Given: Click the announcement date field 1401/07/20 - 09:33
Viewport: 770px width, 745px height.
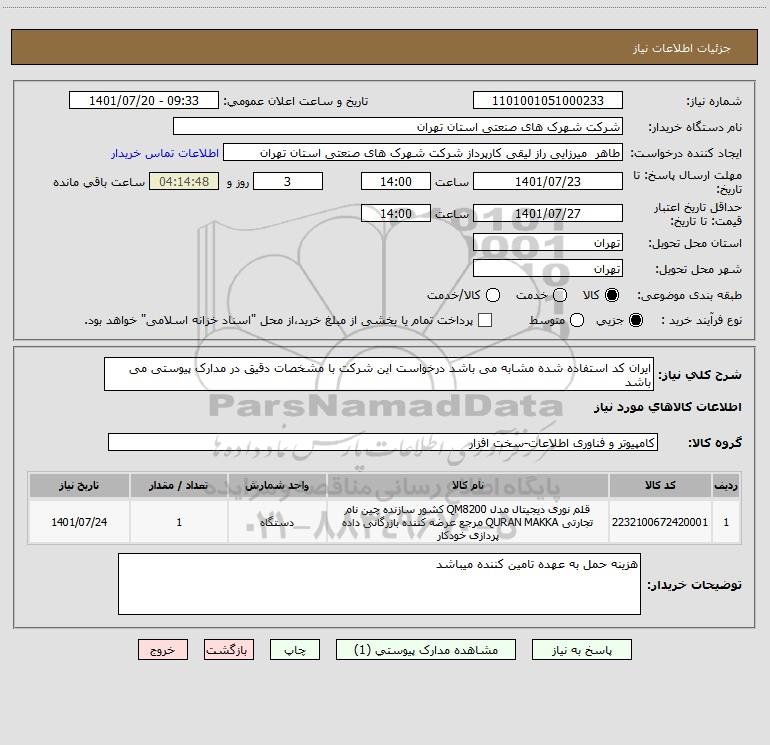Looking at the screenshot, I should click(144, 100).
